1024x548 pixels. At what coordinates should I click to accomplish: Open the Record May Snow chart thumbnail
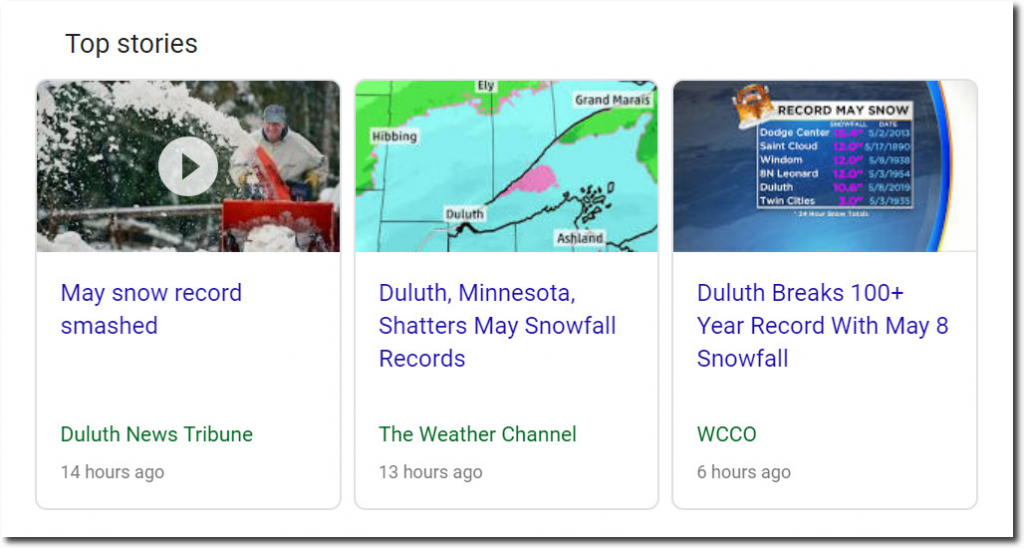coord(824,166)
